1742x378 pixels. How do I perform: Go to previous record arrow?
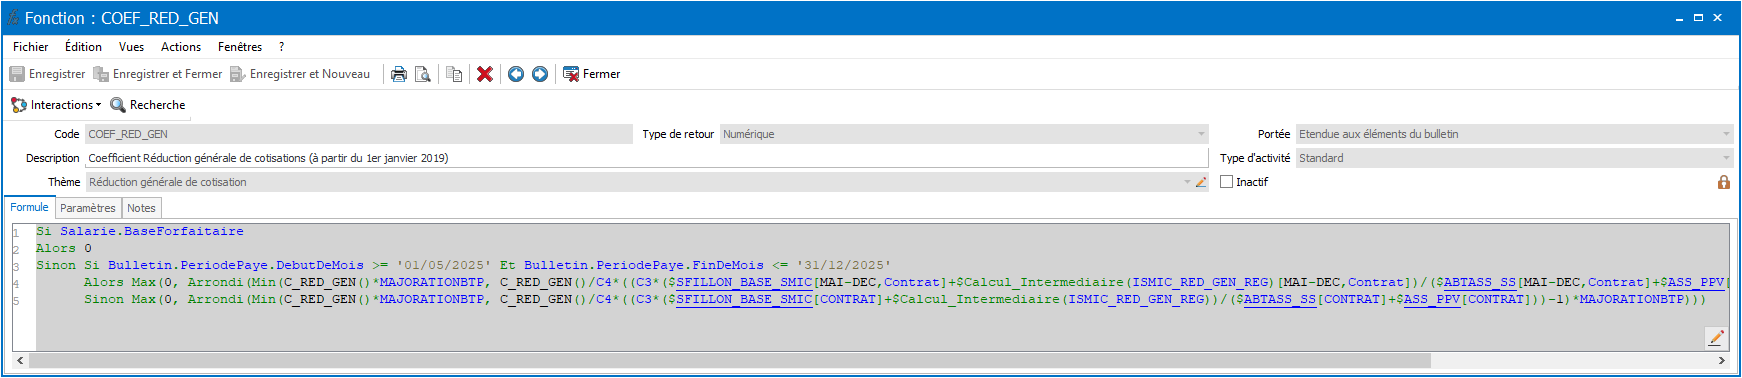[x=516, y=74]
